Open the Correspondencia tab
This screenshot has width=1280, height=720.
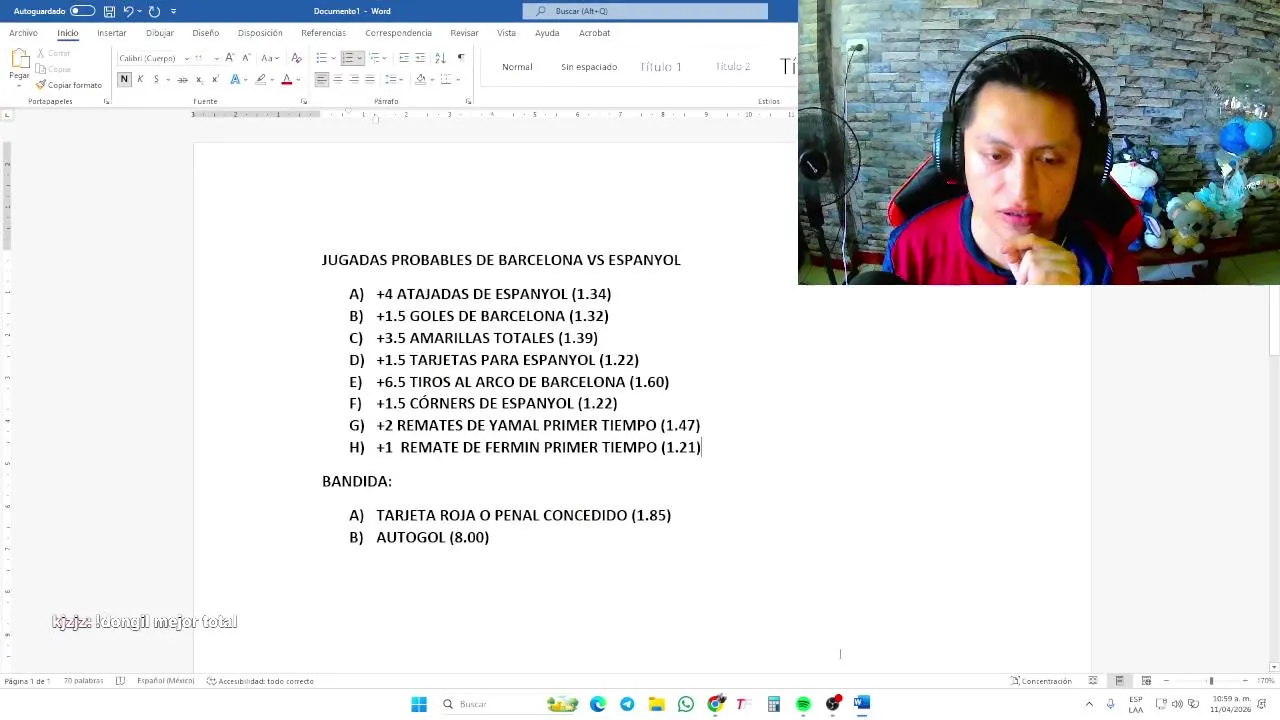(x=398, y=33)
